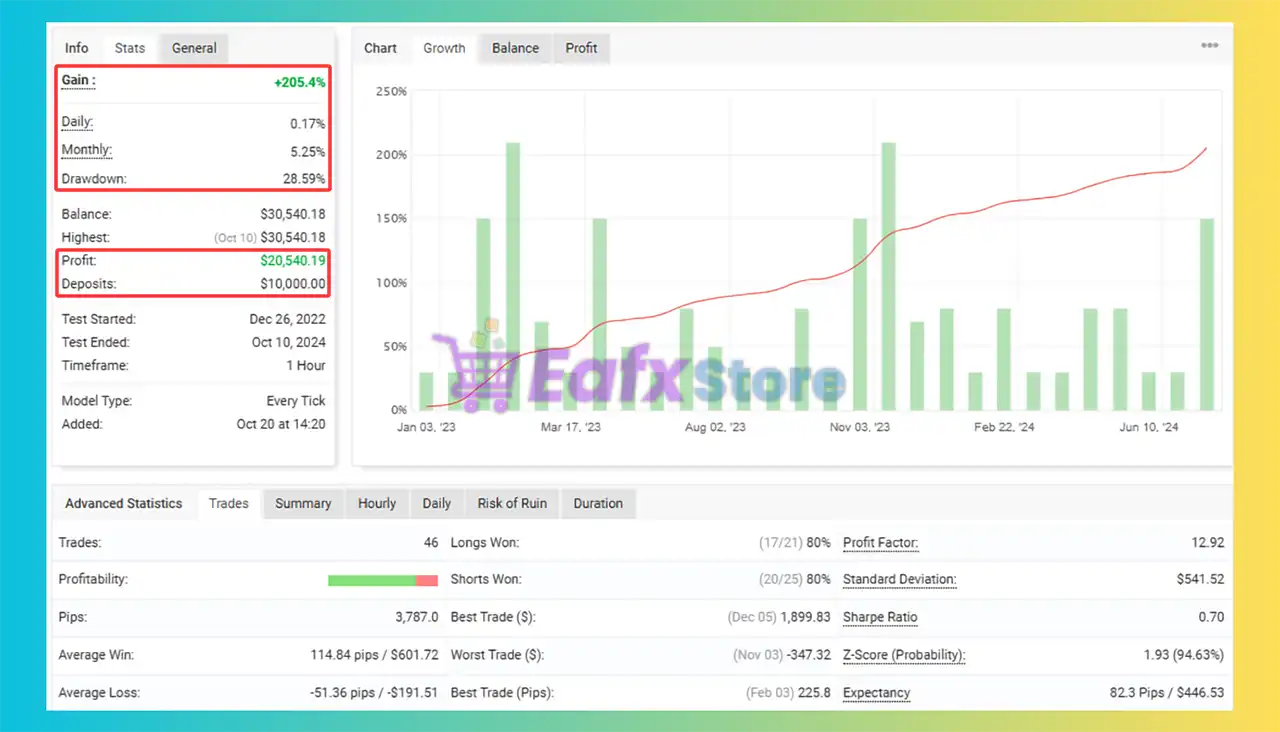Click the Expectancy label
Image resolution: width=1280 pixels, height=732 pixels.
(x=876, y=693)
